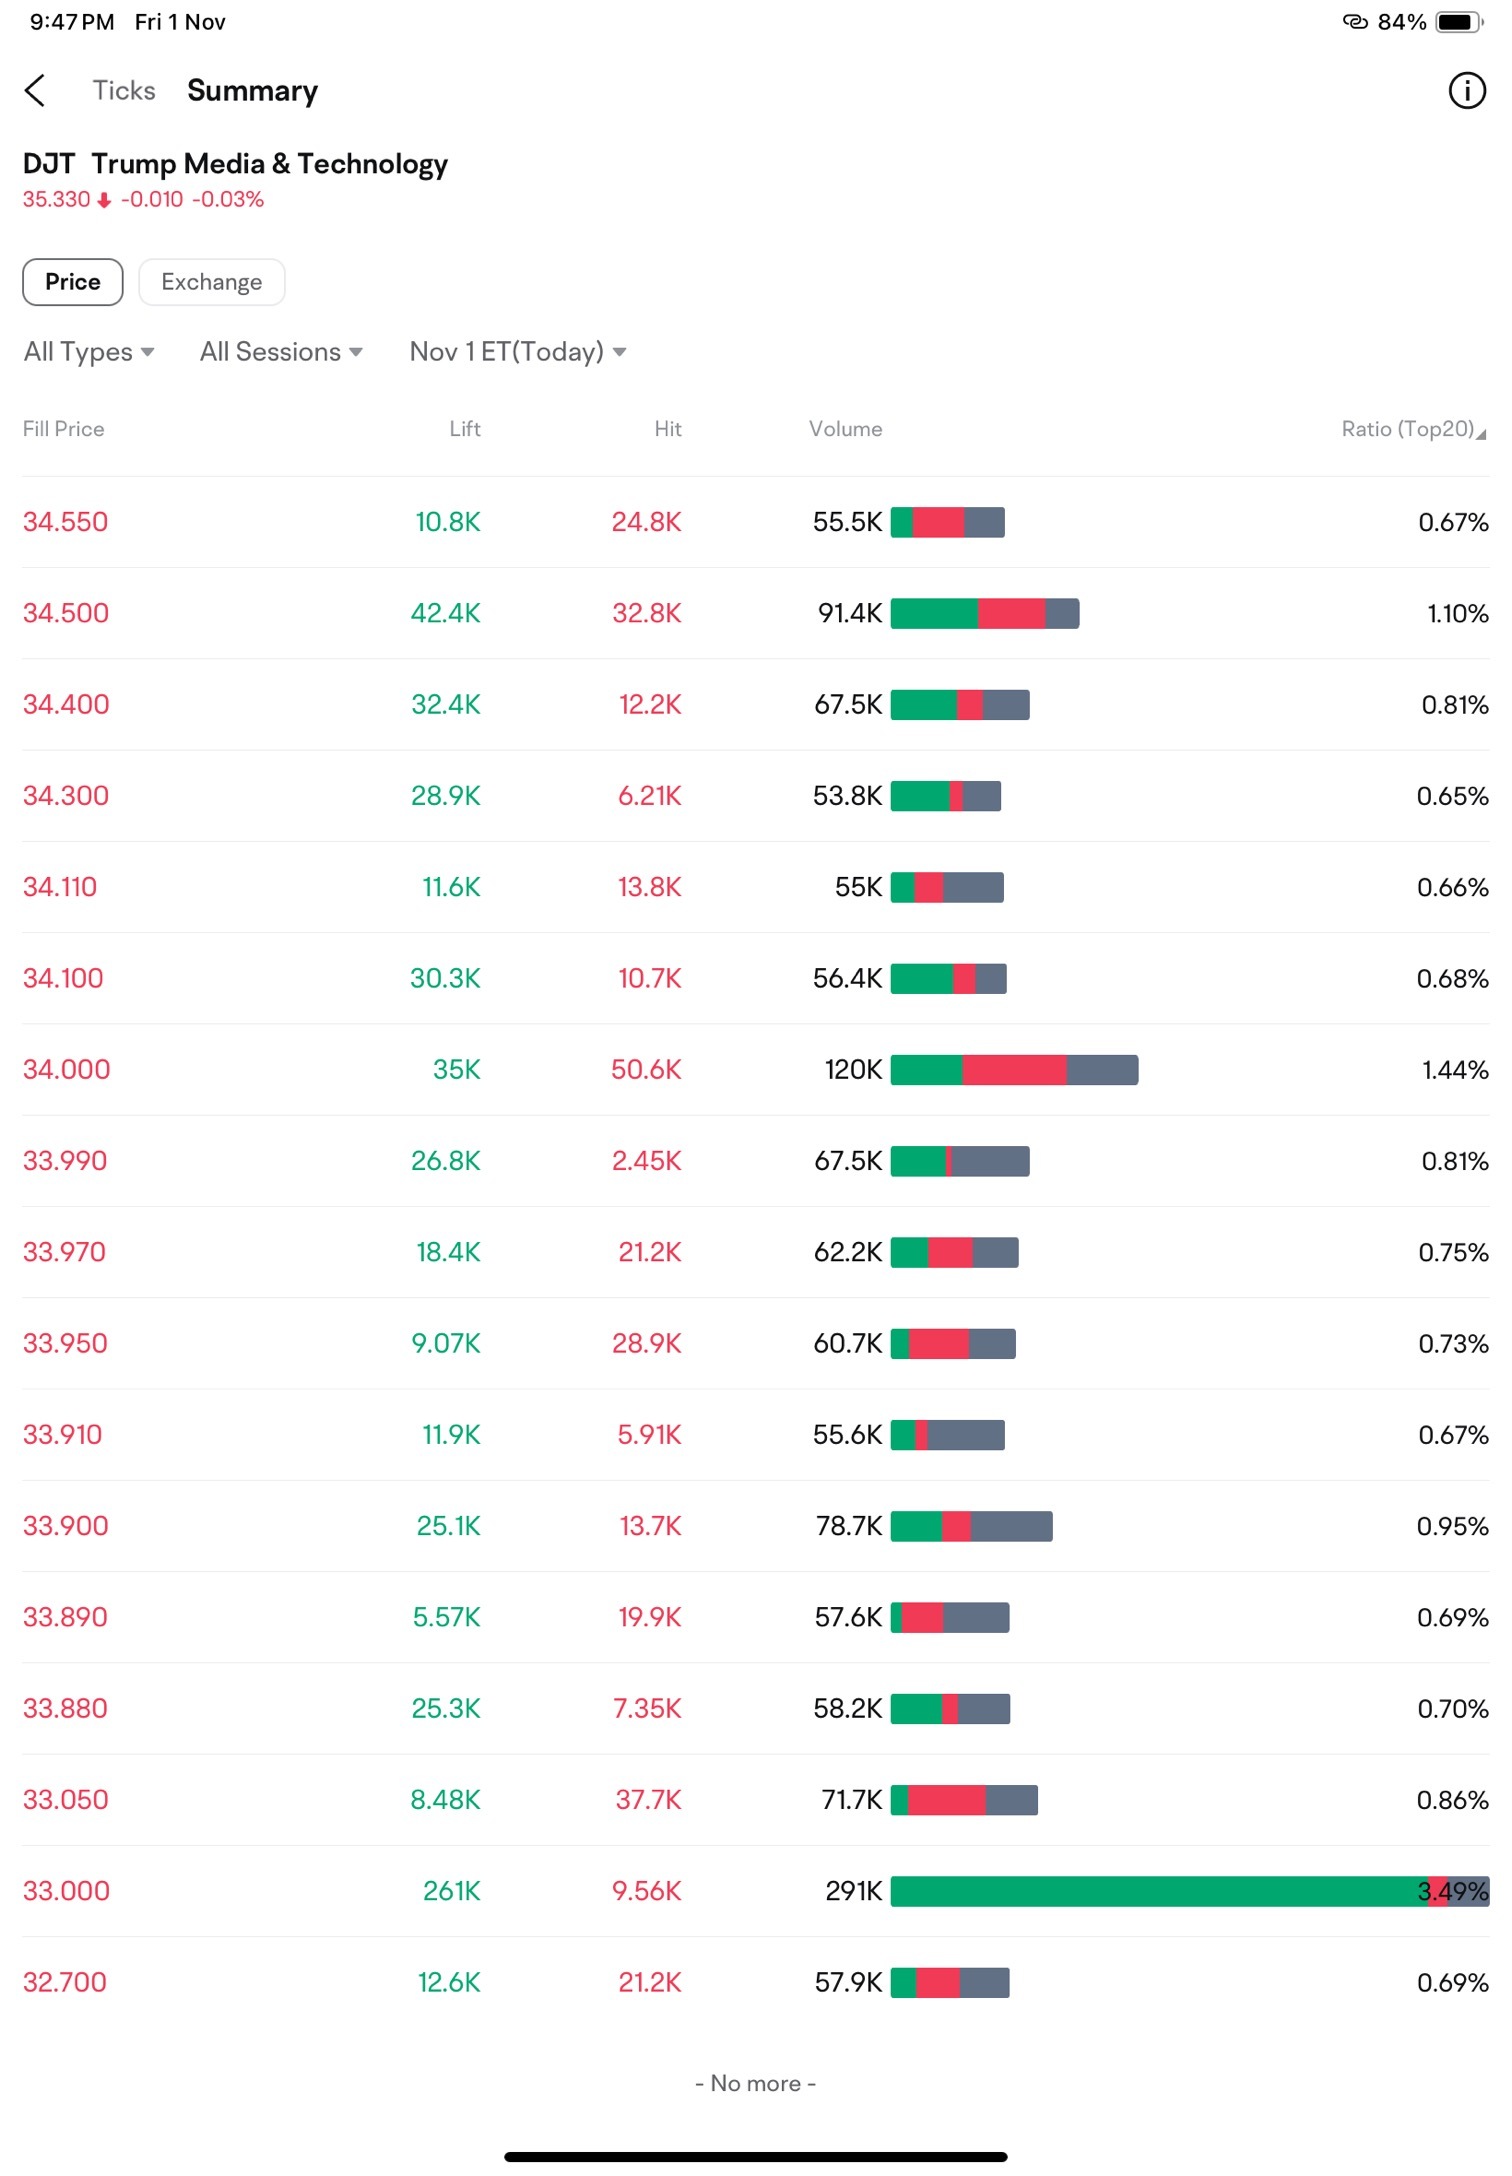Click the Hit column header

pos(668,429)
